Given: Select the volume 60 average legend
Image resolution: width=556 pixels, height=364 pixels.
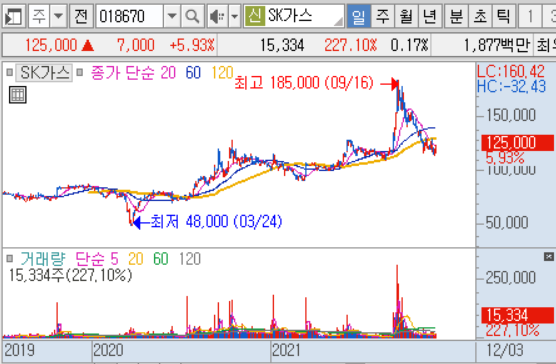Looking at the screenshot, I should click(161, 259).
